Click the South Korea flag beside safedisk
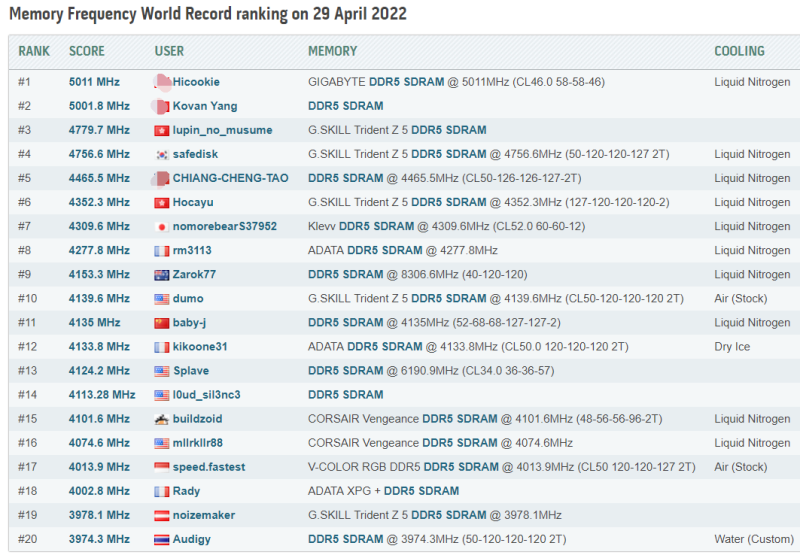 pos(162,155)
